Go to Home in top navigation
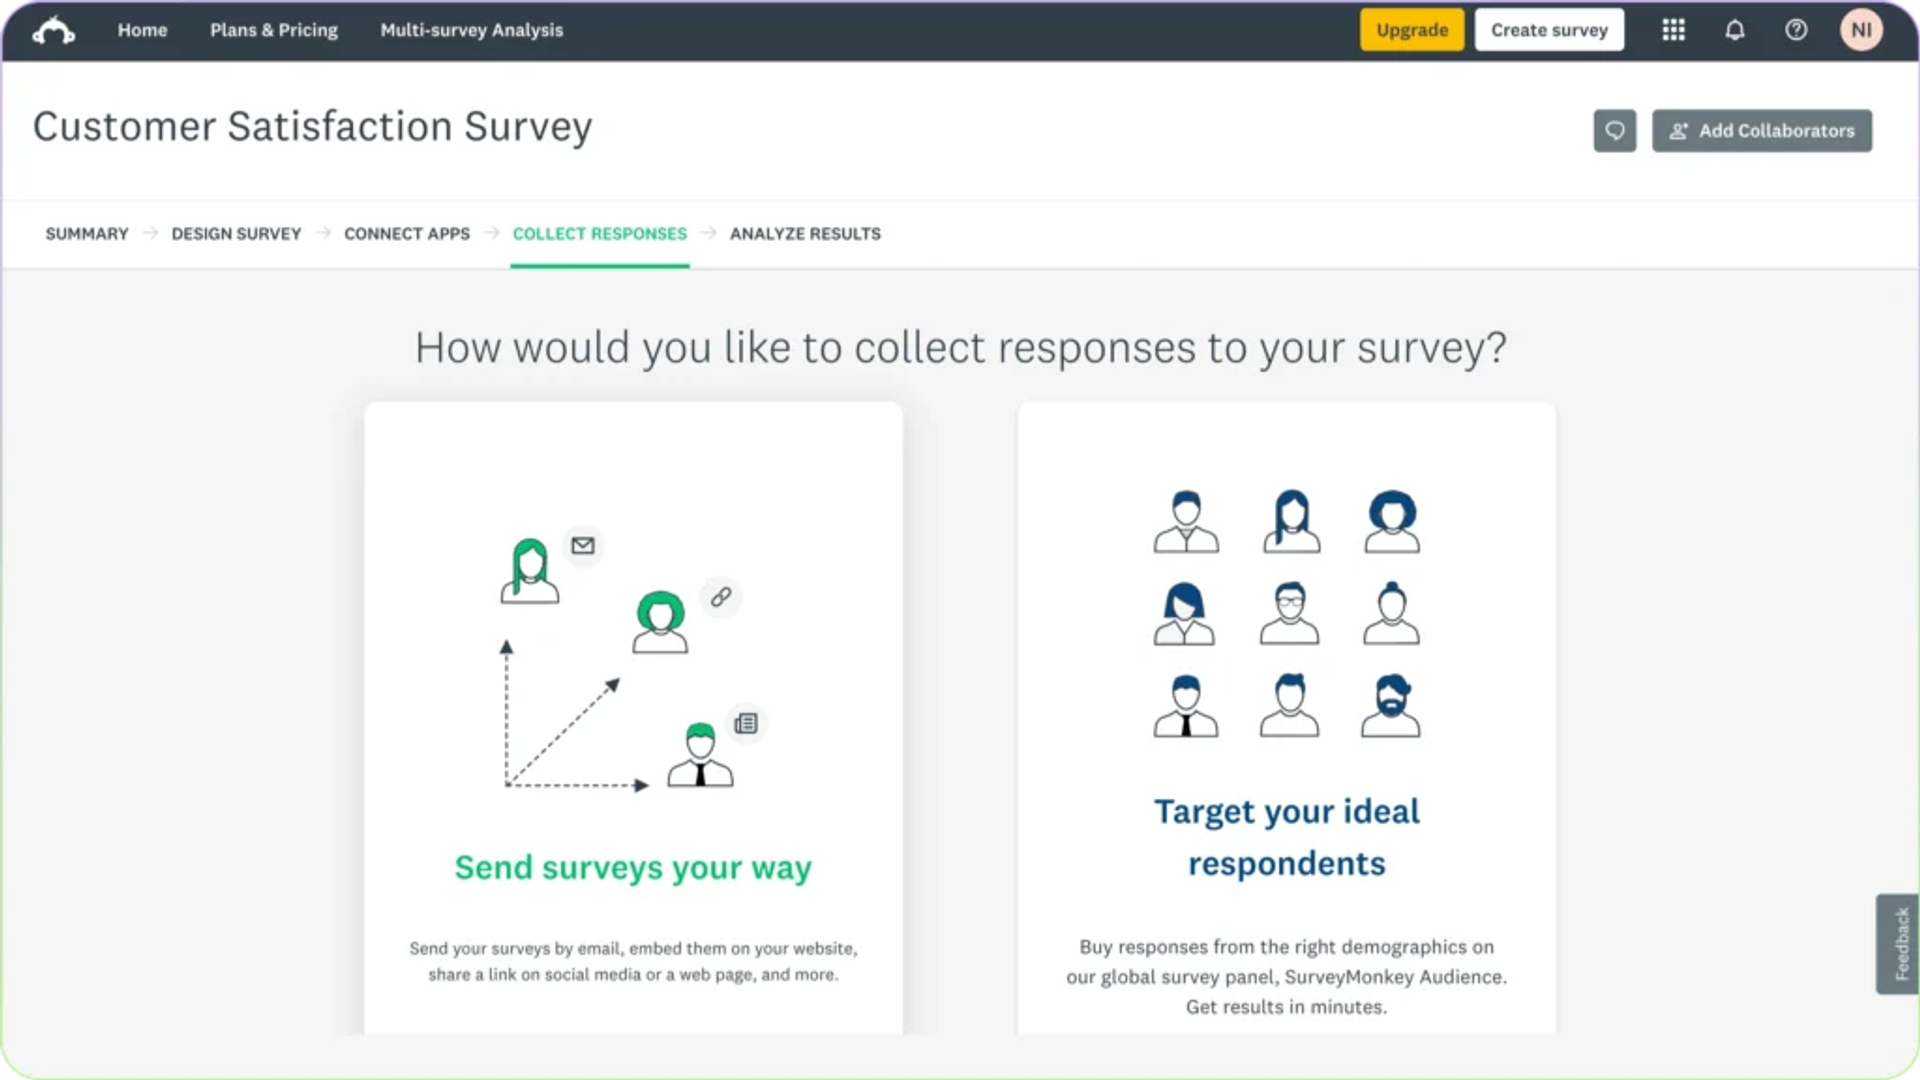The image size is (1920, 1080). [142, 30]
